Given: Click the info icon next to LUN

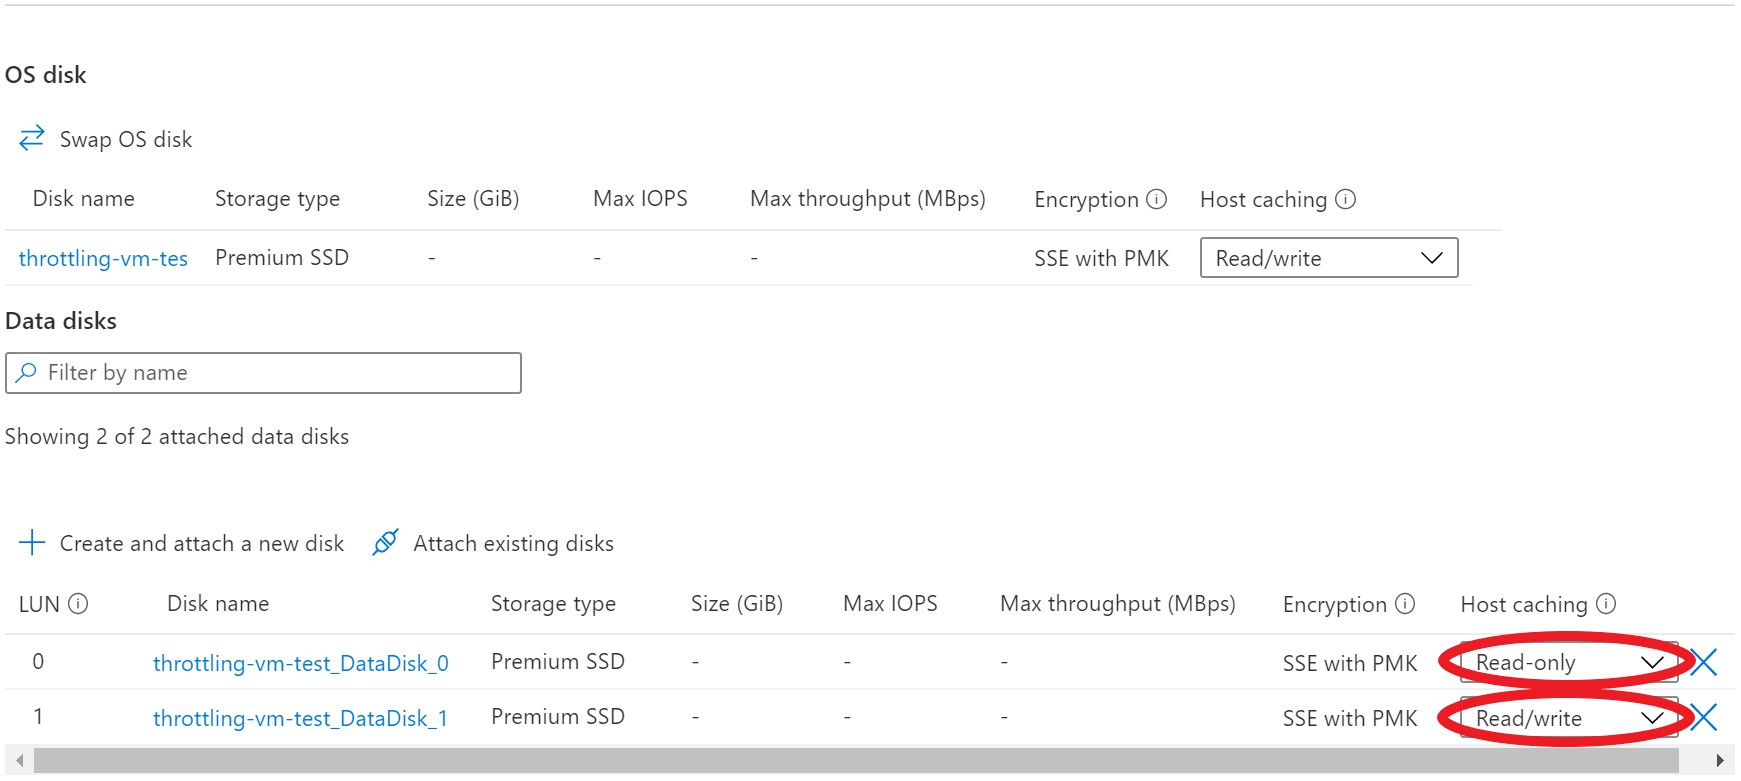Looking at the screenshot, I should pos(78,604).
